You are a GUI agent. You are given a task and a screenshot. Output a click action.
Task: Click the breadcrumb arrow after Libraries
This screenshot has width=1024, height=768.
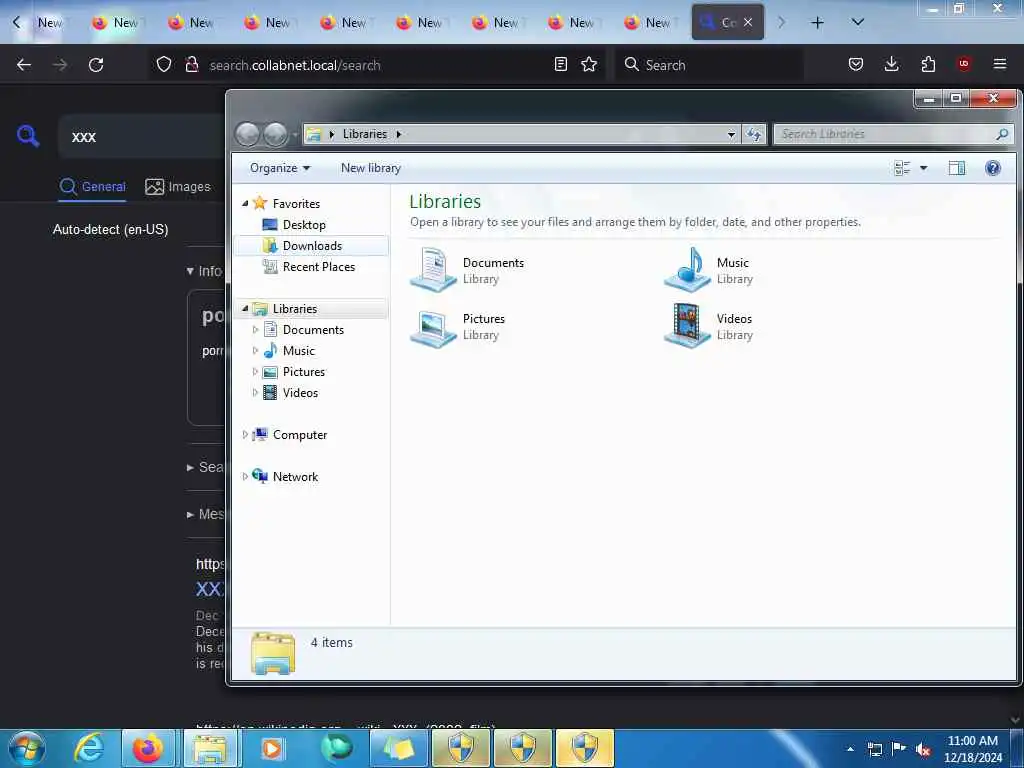398,134
